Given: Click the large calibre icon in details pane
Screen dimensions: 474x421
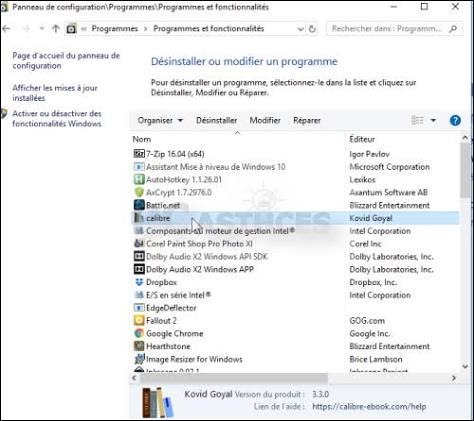Looking at the screenshot, I should pos(158,403).
